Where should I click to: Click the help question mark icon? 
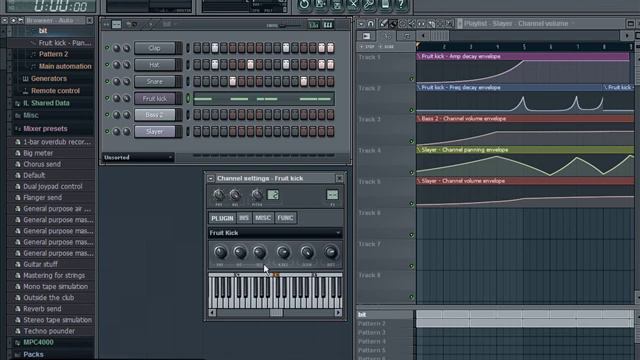point(401,4)
